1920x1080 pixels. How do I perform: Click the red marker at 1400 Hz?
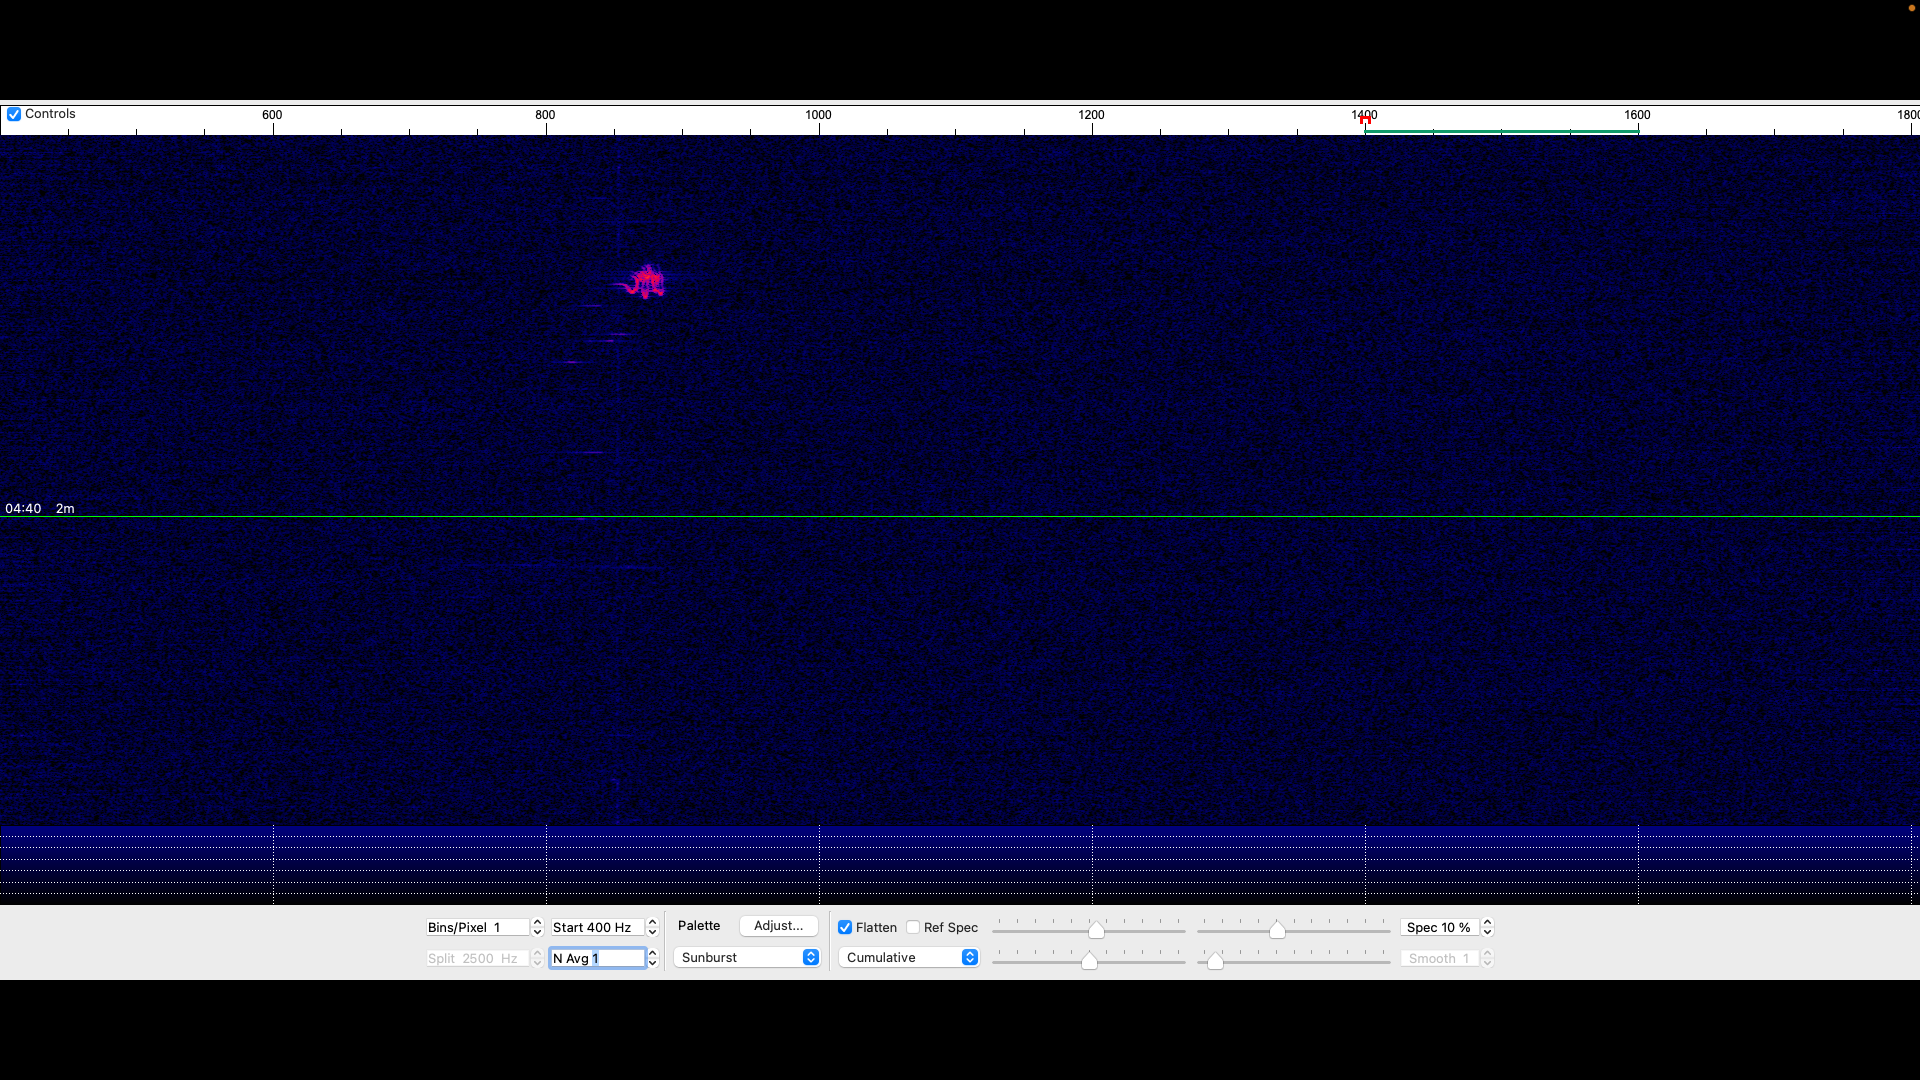(x=1365, y=120)
